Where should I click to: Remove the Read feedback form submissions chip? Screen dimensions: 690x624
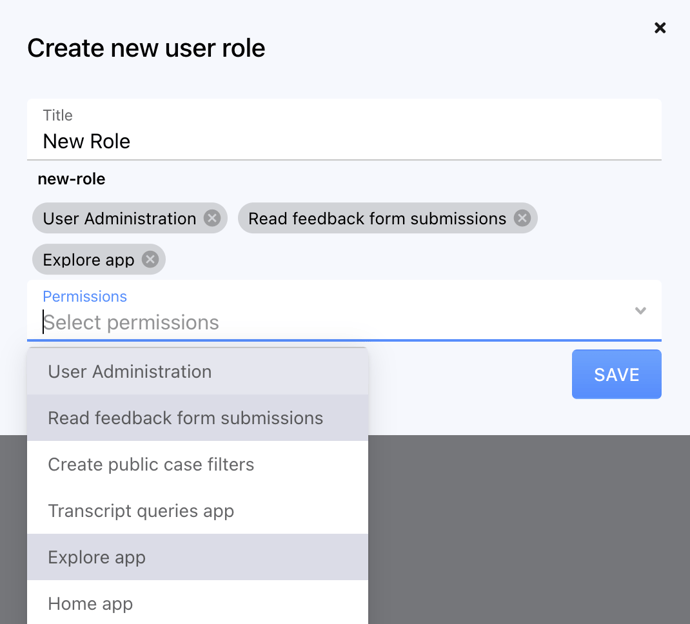(x=522, y=218)
